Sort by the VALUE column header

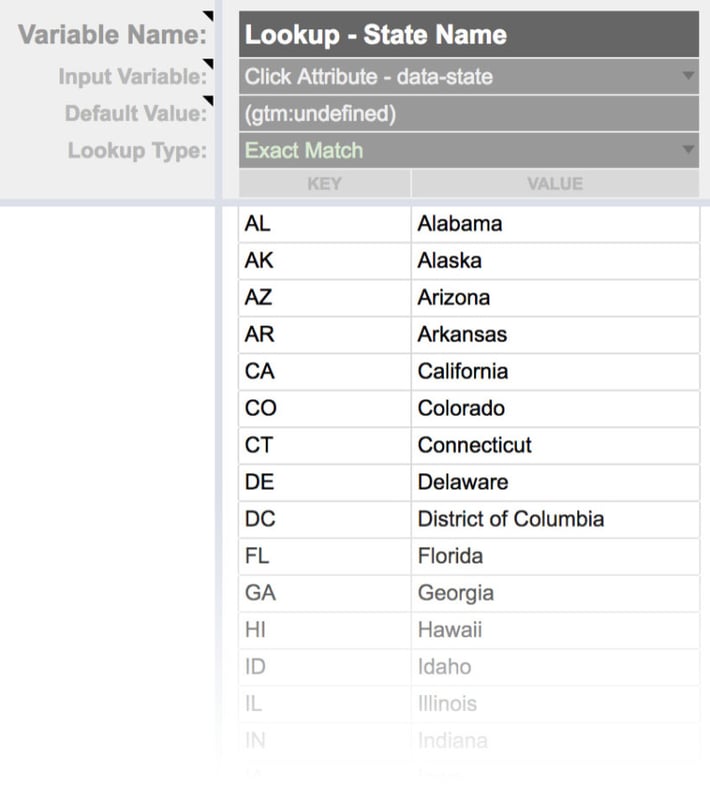[x=555, y=183]
